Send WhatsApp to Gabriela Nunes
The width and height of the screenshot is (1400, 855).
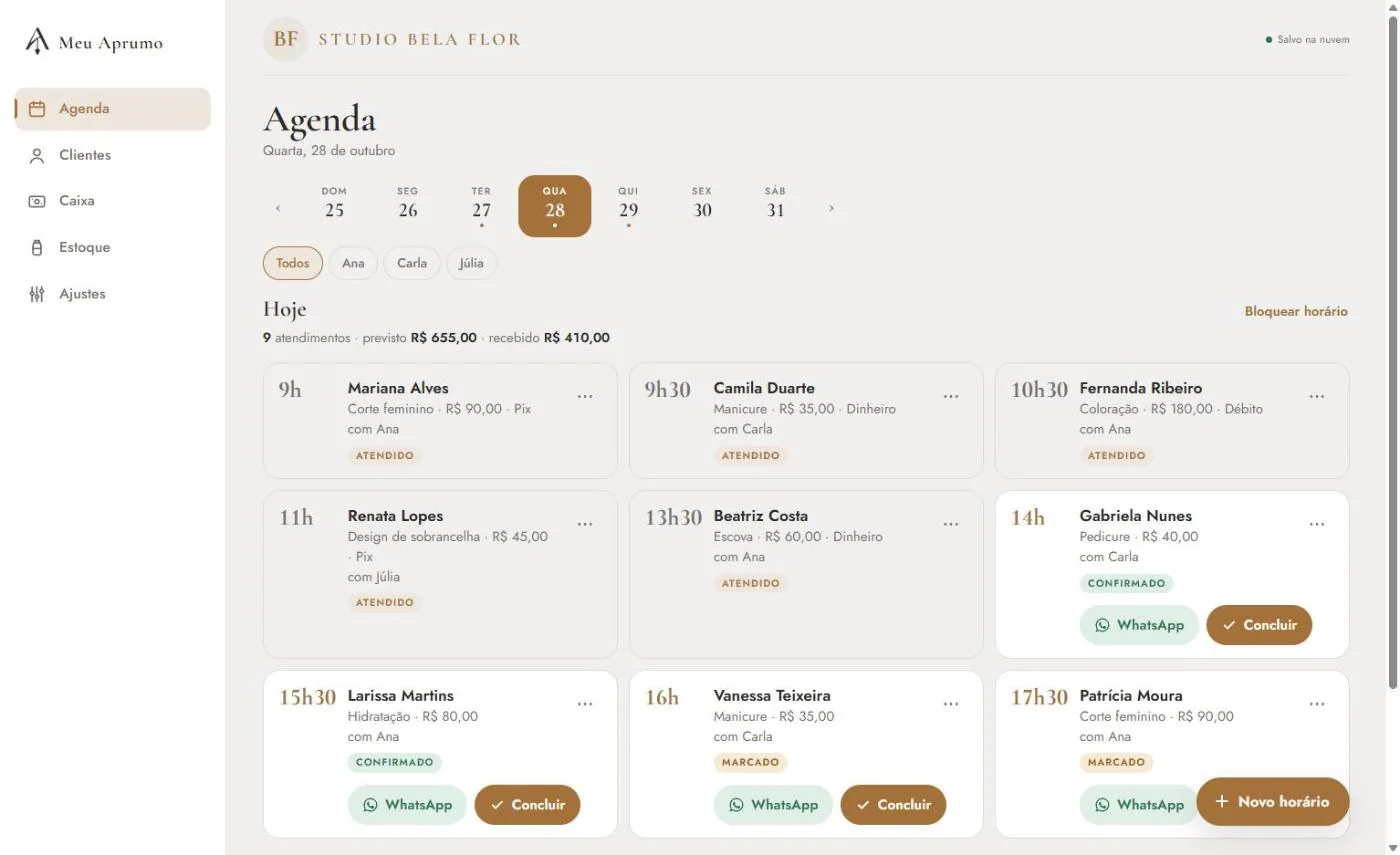coord(1139,625)
